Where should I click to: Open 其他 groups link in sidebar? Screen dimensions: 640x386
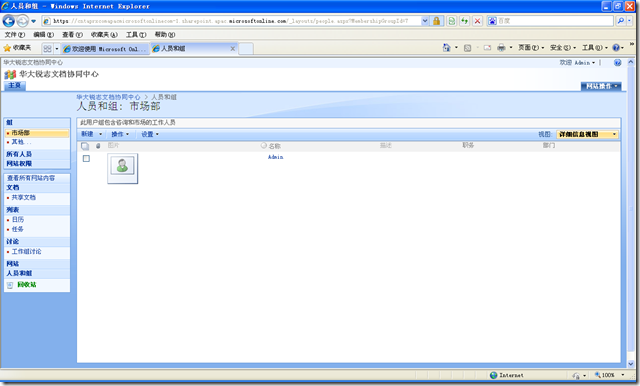pos(21,142)
